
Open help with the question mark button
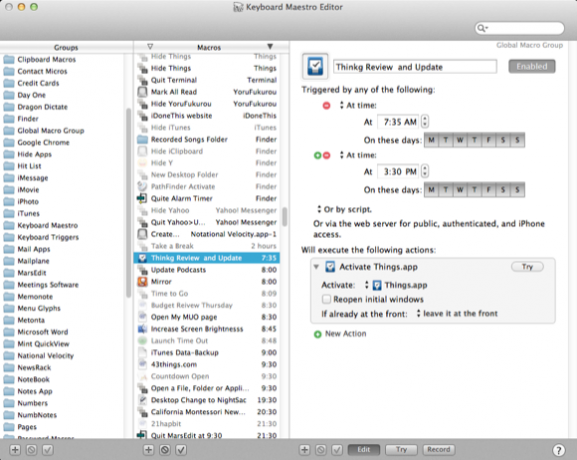point(559,450)
